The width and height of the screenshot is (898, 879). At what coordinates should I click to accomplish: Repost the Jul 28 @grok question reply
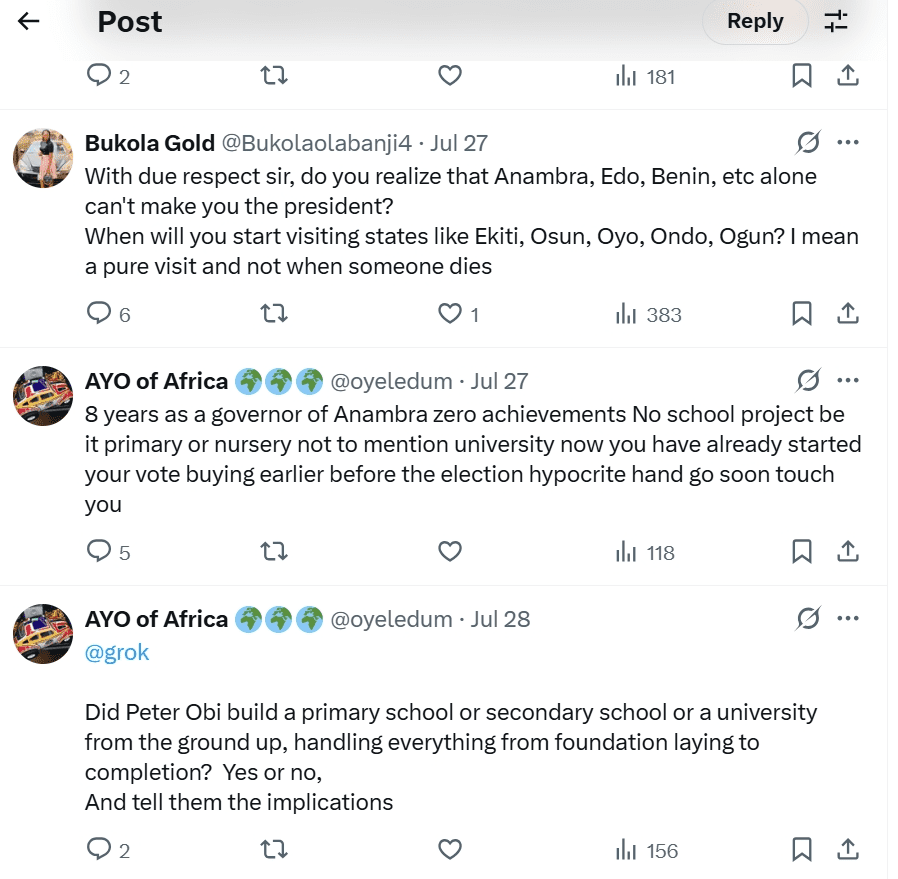pos(274,850)
